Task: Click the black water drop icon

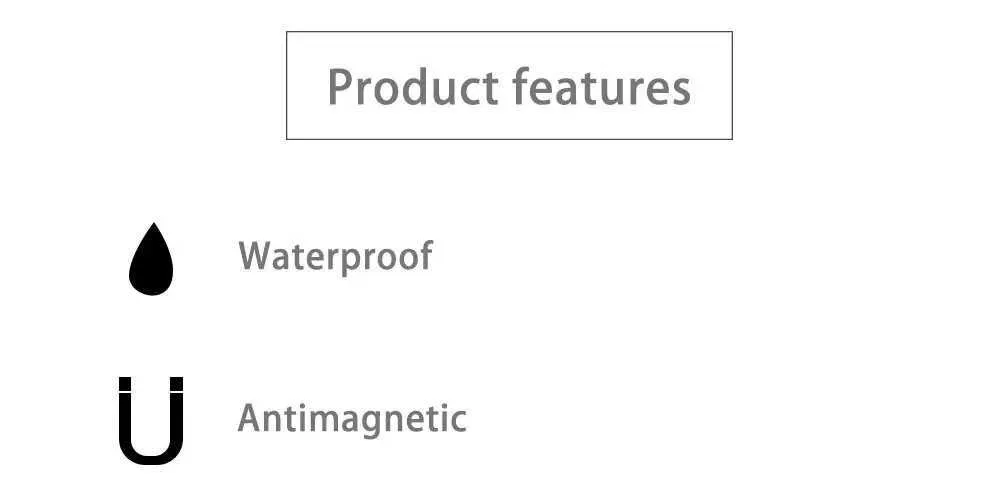Action: [151, 259]
